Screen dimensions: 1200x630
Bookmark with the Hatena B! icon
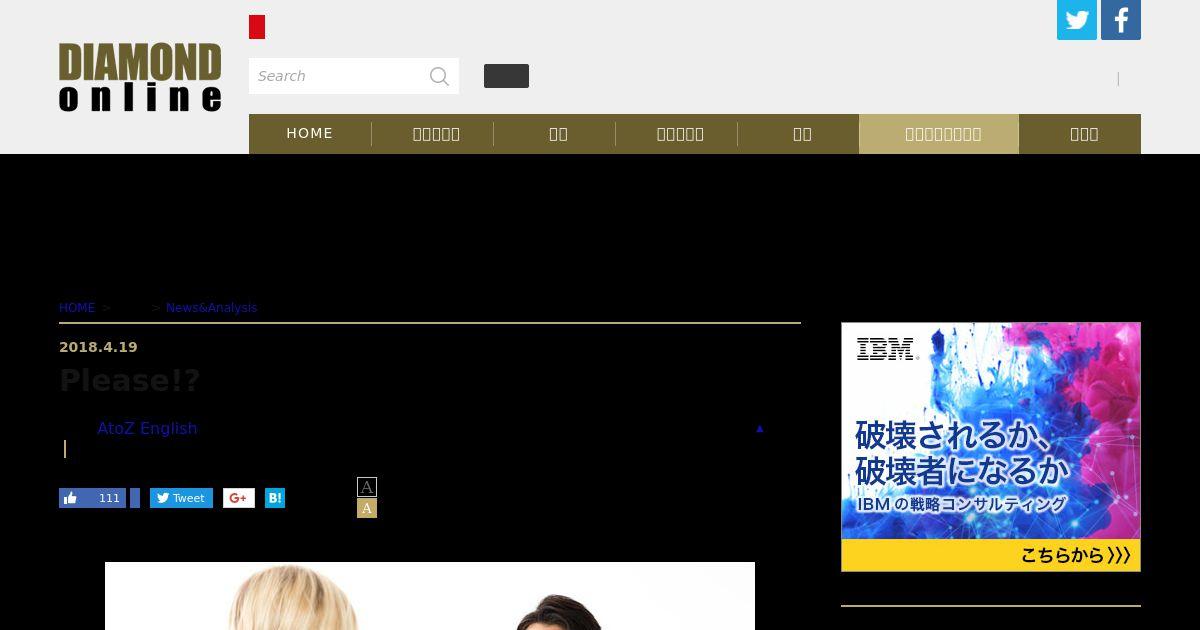[275, 498]
